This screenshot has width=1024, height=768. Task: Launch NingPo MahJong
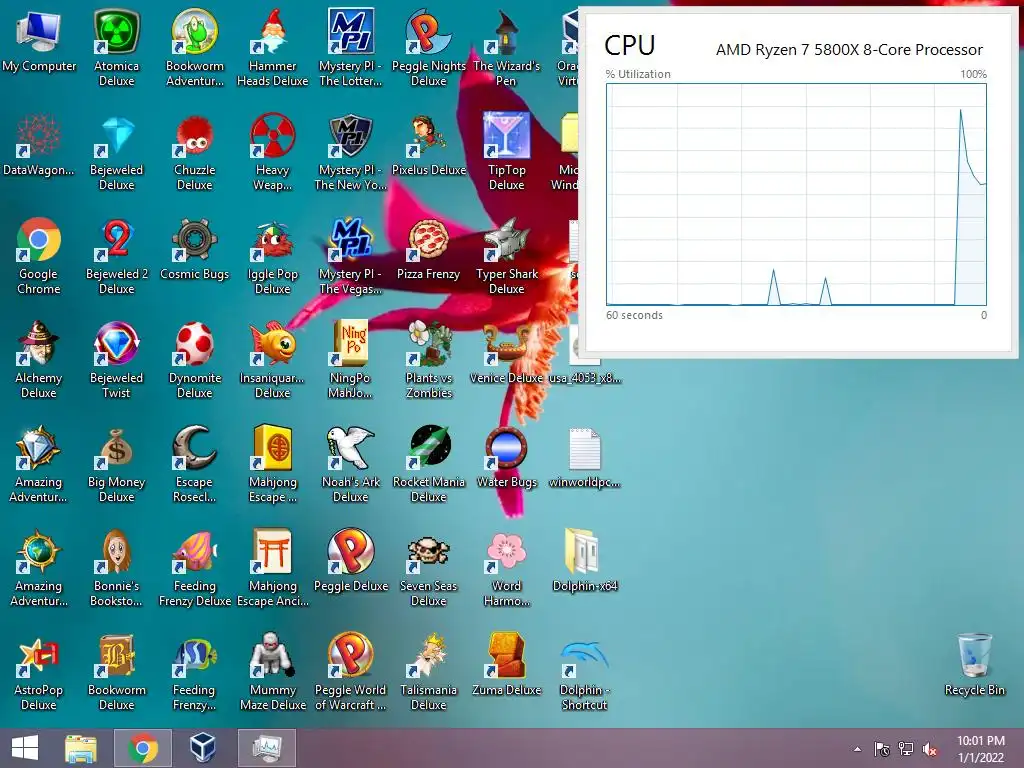coord(351,360)
